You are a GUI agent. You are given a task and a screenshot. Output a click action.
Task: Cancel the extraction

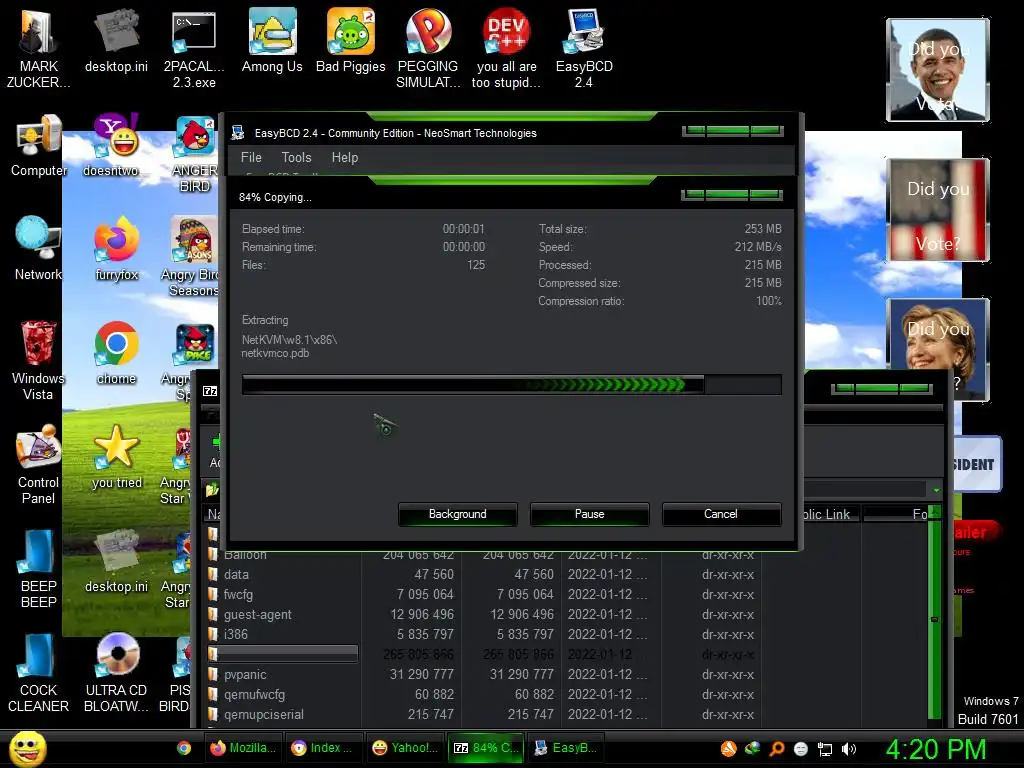(721, 514)
